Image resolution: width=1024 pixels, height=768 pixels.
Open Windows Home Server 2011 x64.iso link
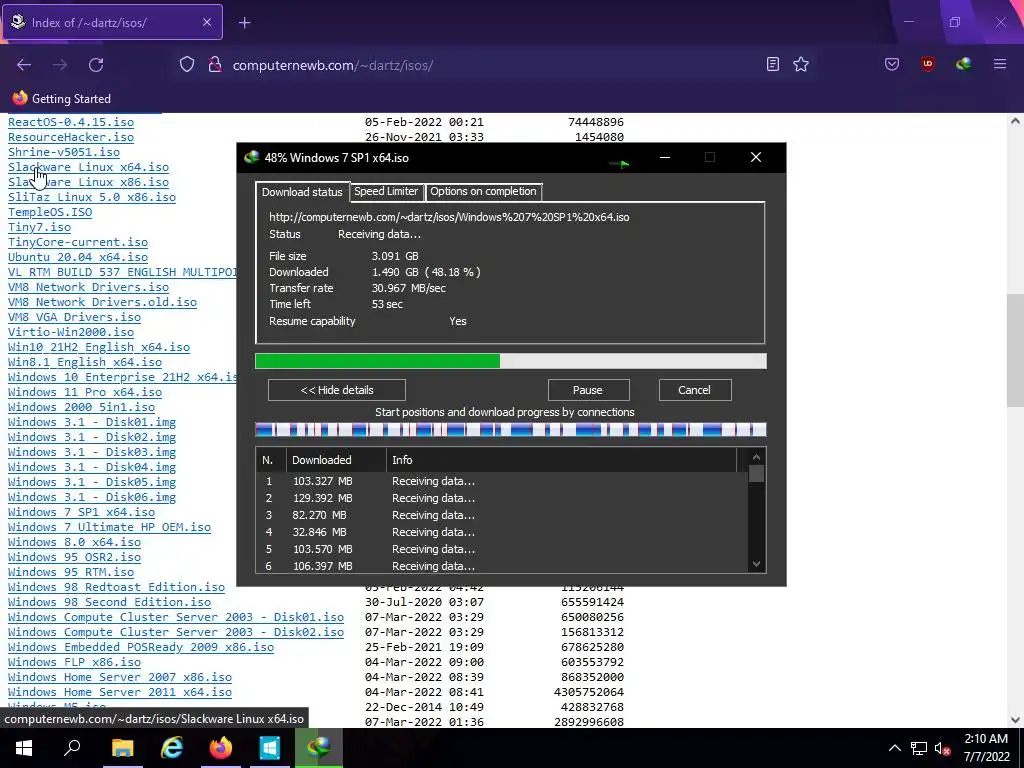tap(120, 692)
